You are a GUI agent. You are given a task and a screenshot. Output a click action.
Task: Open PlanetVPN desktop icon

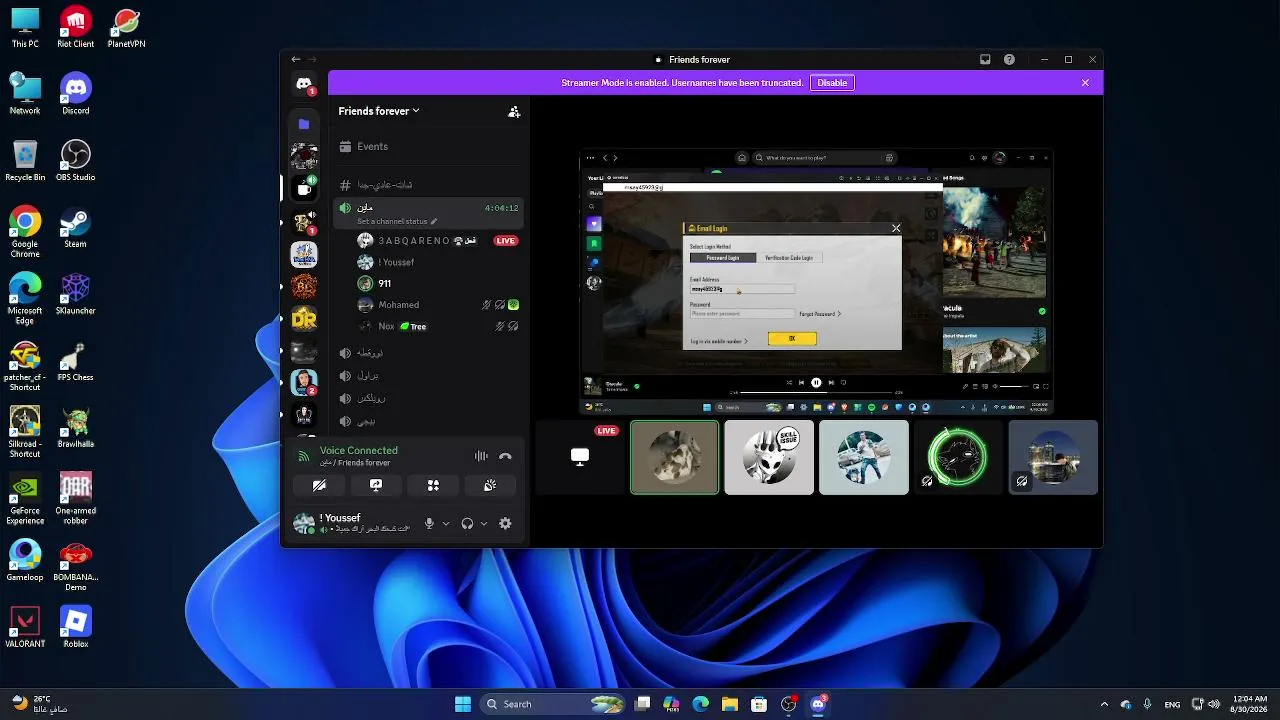127,28
